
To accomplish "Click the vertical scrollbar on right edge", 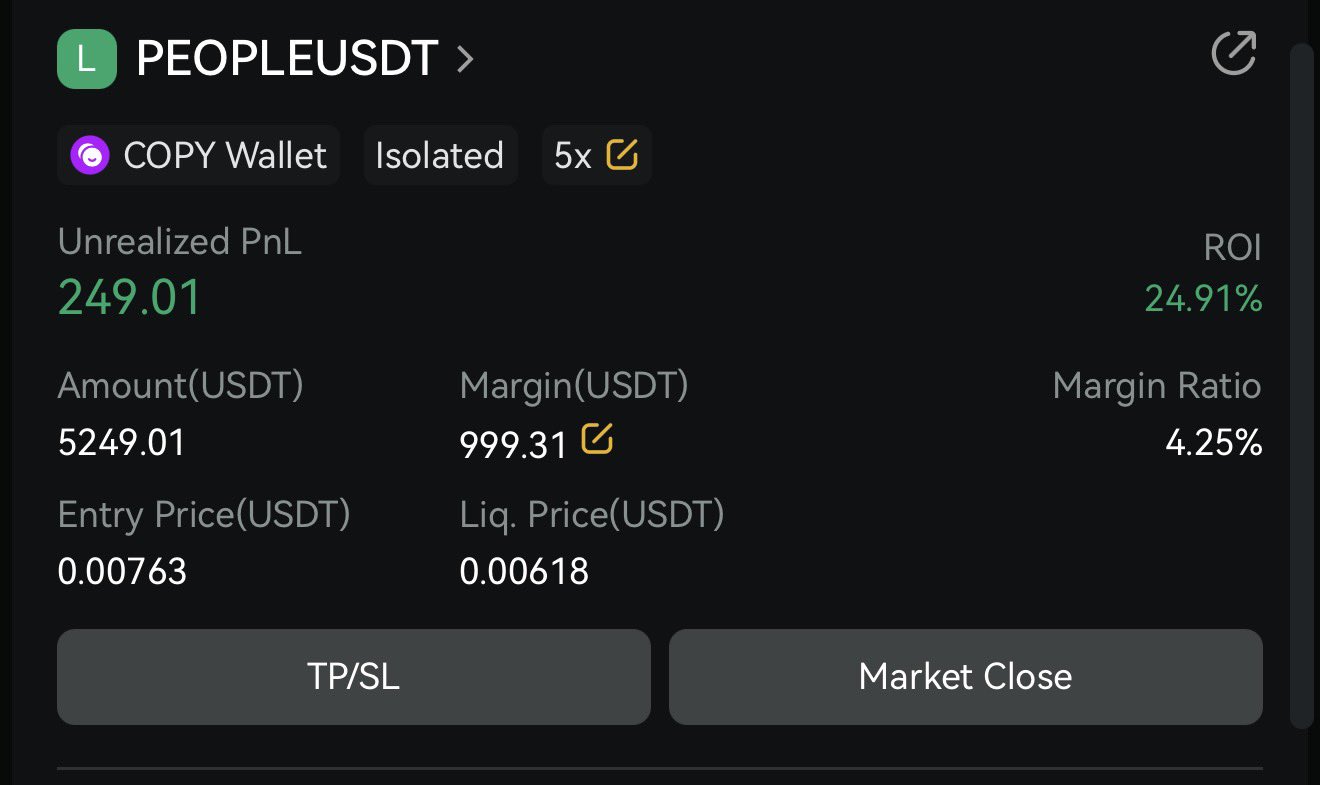I will coord(1300,385).
